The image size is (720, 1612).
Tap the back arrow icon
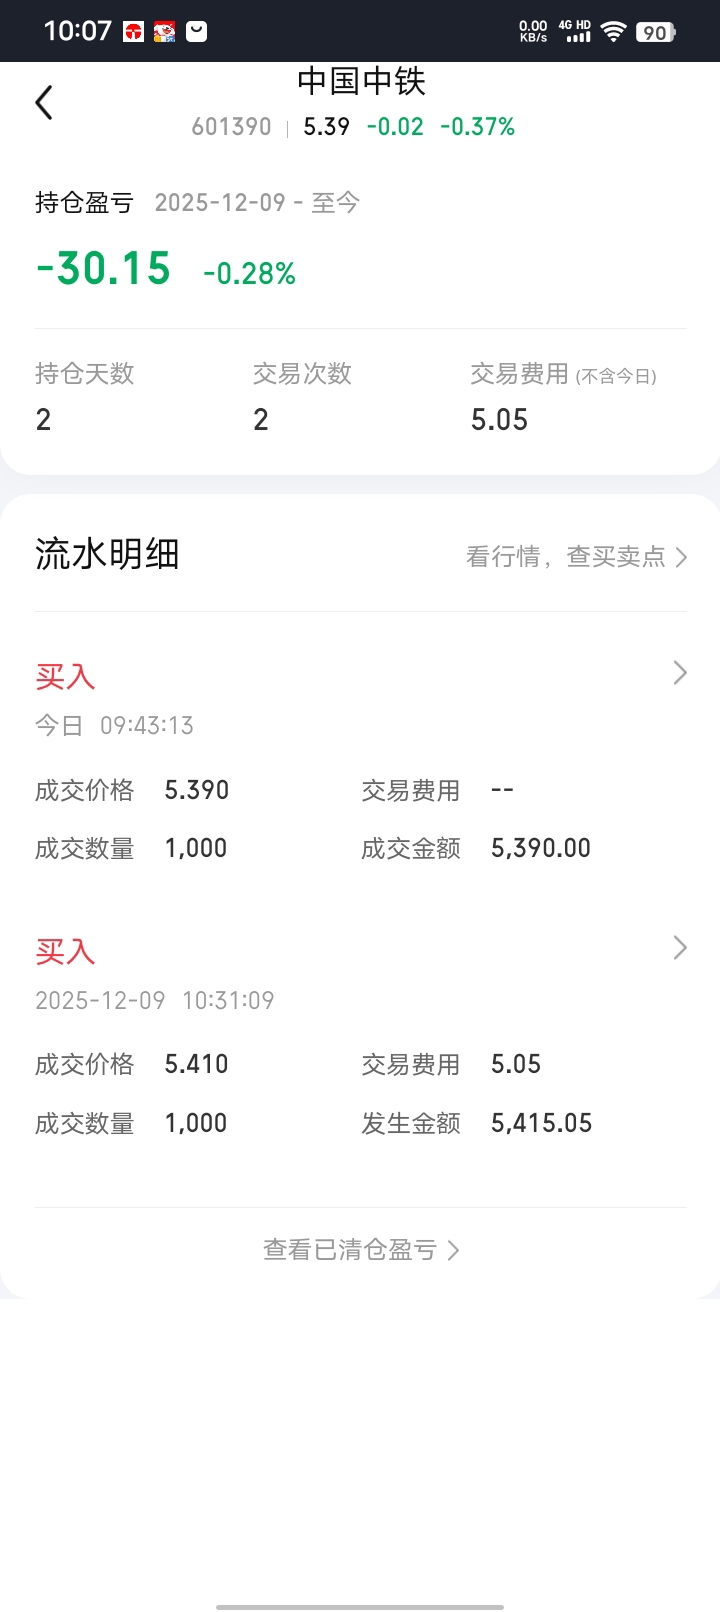[x=44, y=103]
